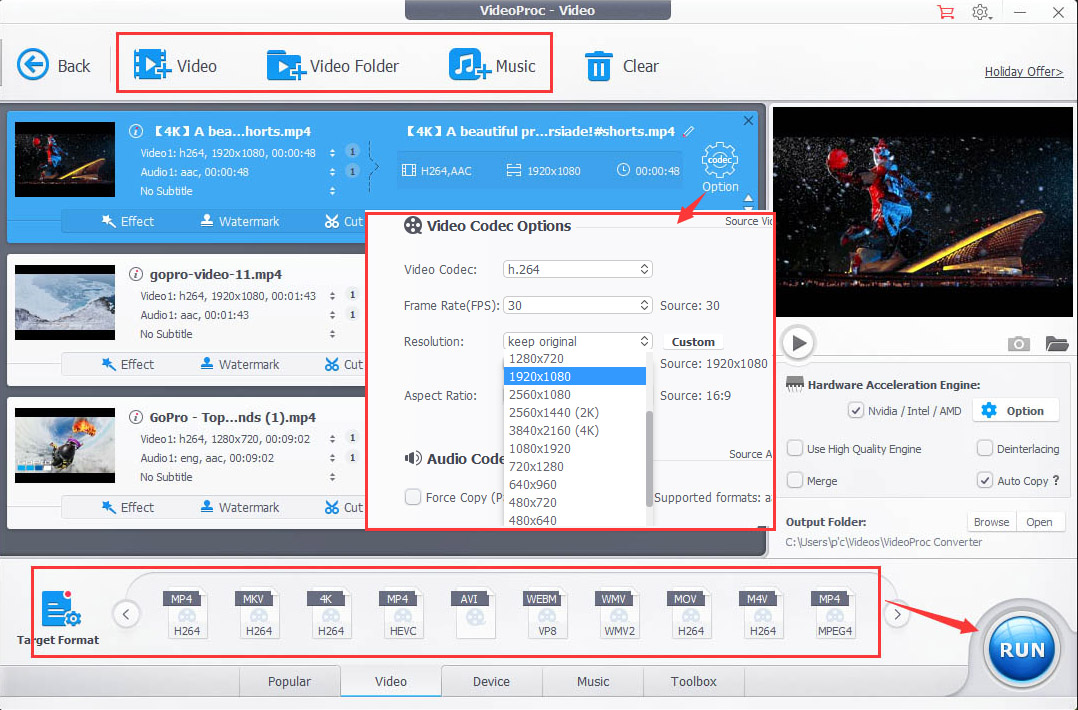
Task: Open settings gear in title bar
Action: pos(980,12)
